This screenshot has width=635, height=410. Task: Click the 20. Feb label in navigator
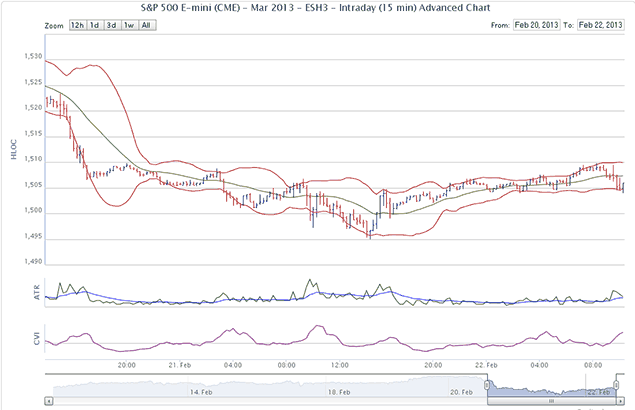(x=461, y=392)
